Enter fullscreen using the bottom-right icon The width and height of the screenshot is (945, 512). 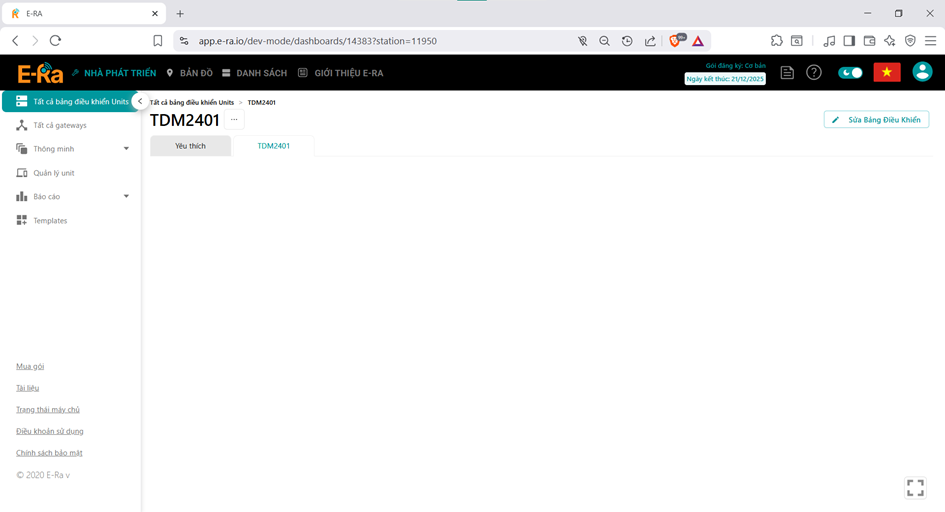(914, 487)
